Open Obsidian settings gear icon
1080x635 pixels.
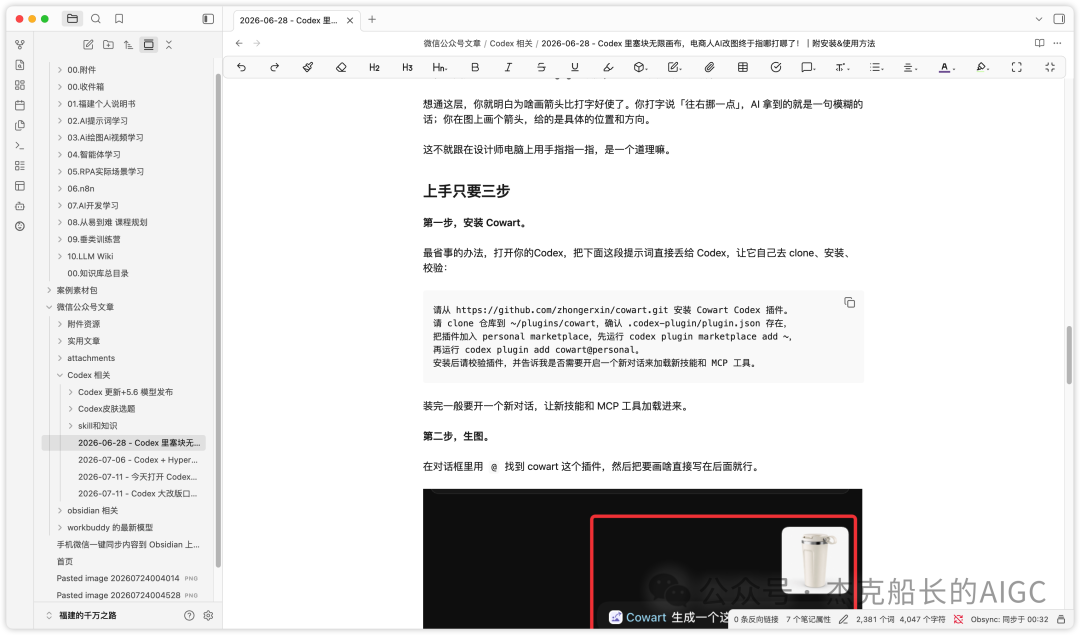pos(209,615)
